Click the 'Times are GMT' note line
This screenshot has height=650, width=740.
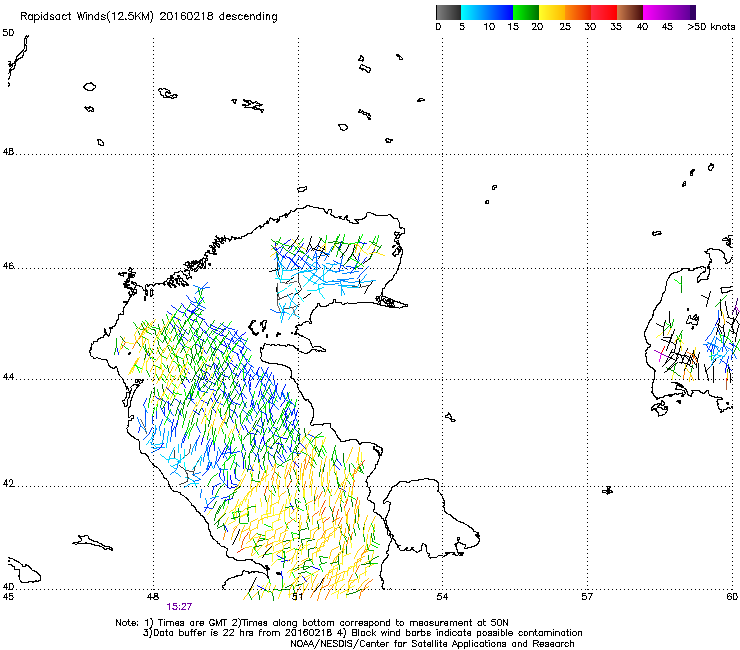click(x=312, y=623)
